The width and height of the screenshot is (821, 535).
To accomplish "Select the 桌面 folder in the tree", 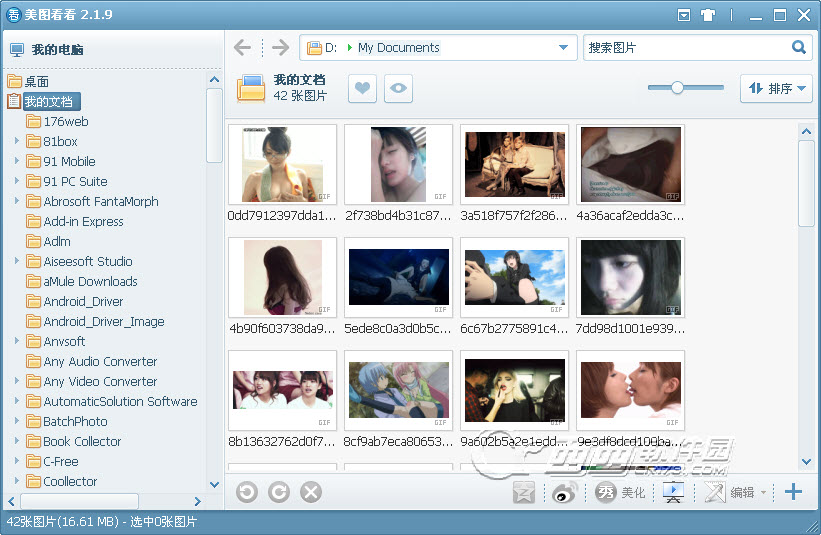I will point(36,81).
